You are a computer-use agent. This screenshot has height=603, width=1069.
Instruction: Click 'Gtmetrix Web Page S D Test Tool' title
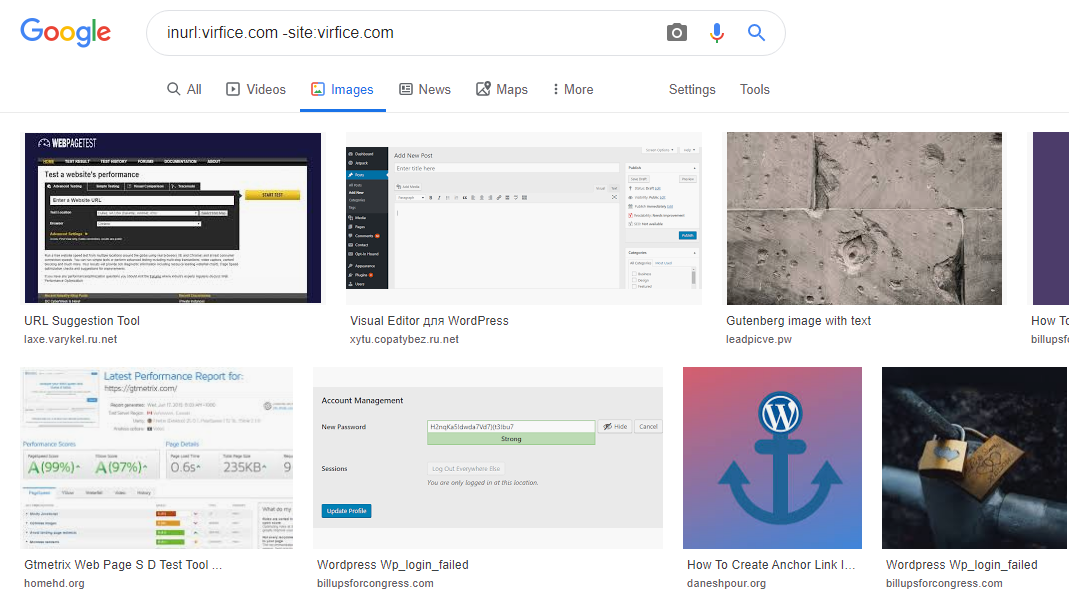click(123, 565)
